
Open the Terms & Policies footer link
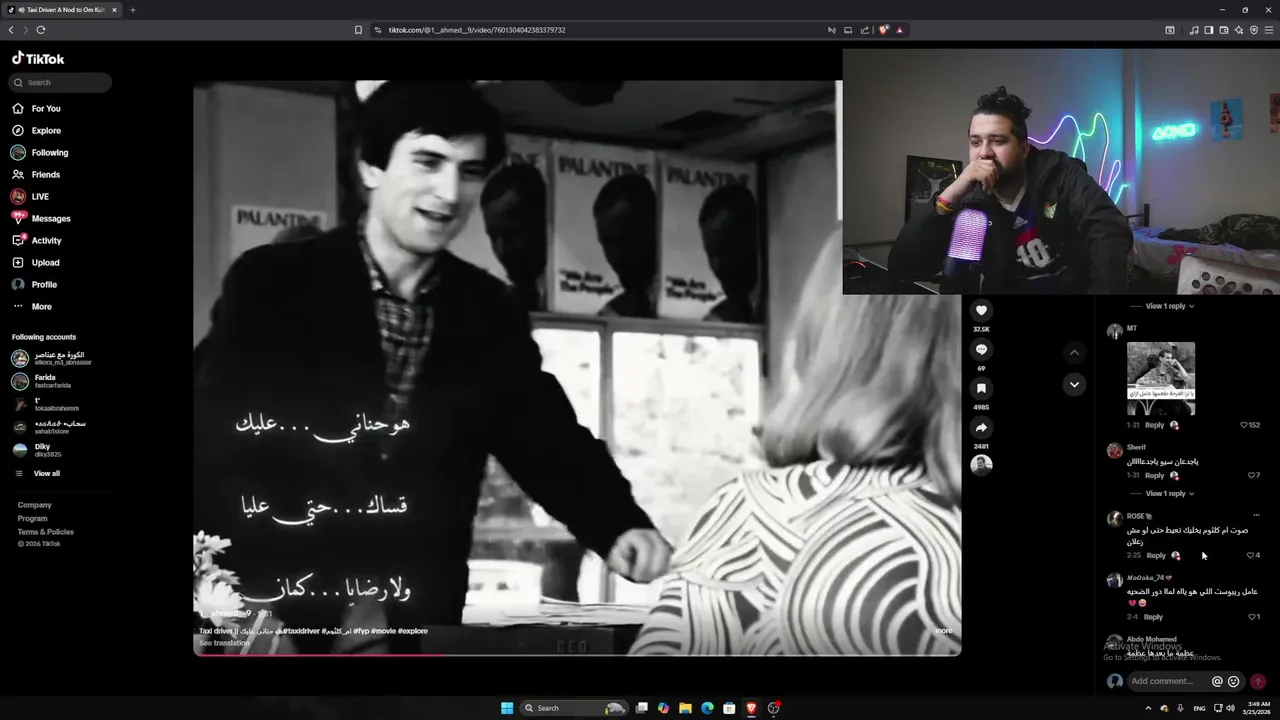pos(45,532)
